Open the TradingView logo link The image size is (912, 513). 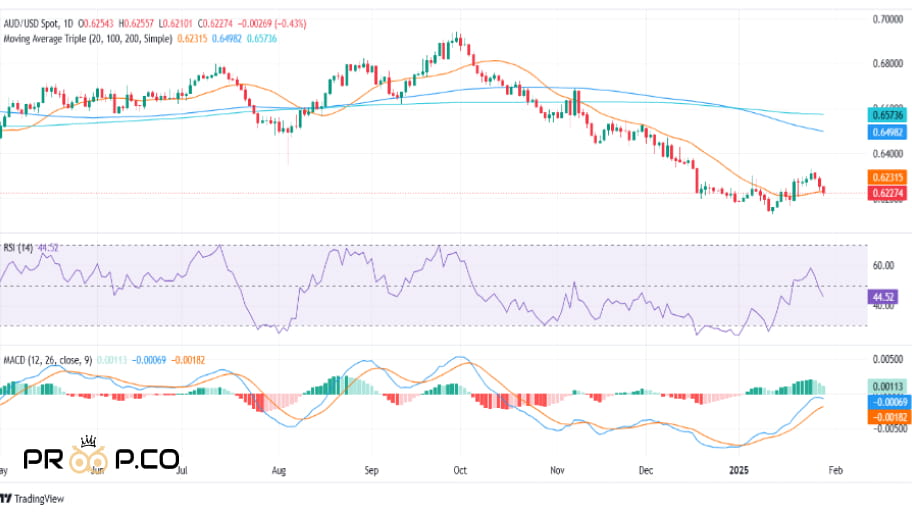pyautogui.click(x=32, y=498)
